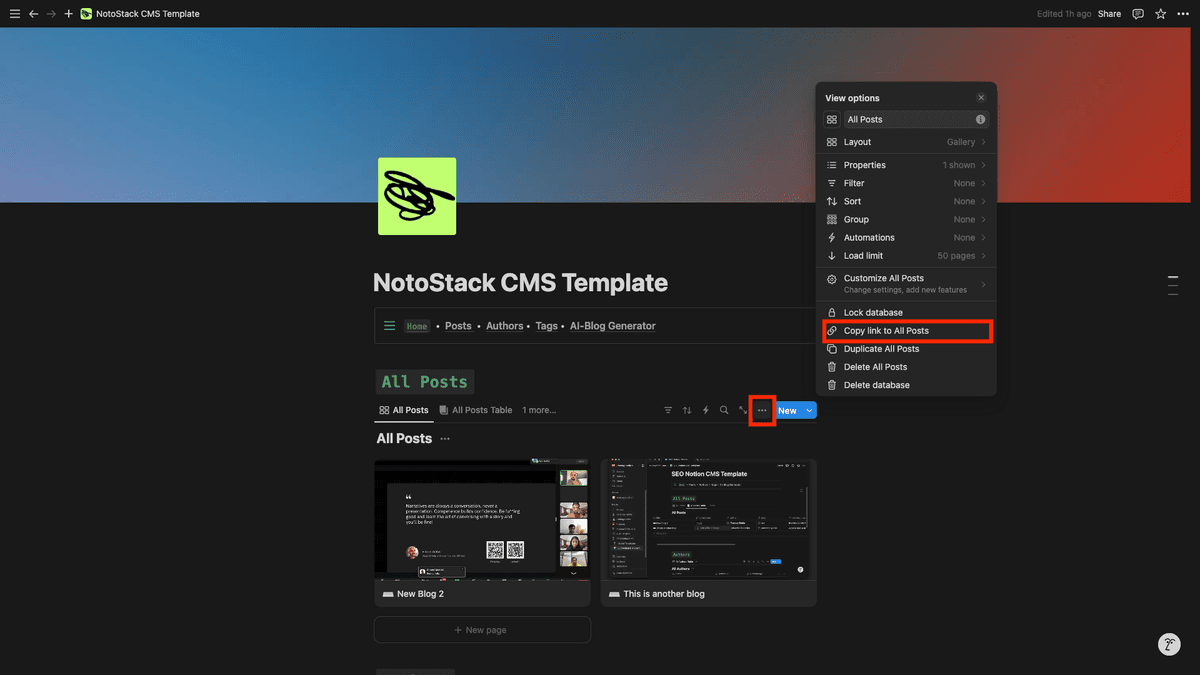
Task: Open the database sort icon
Action: [x=687, y=410]
